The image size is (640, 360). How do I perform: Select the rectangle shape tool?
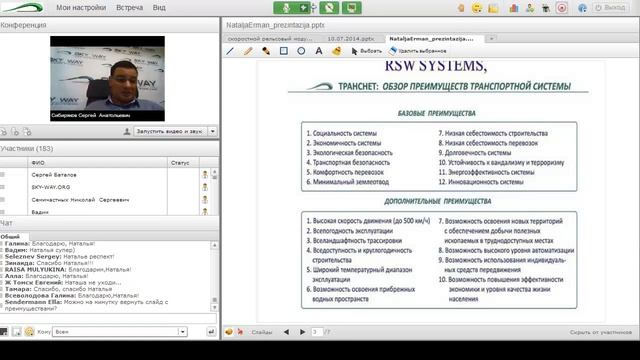[284, 51]
